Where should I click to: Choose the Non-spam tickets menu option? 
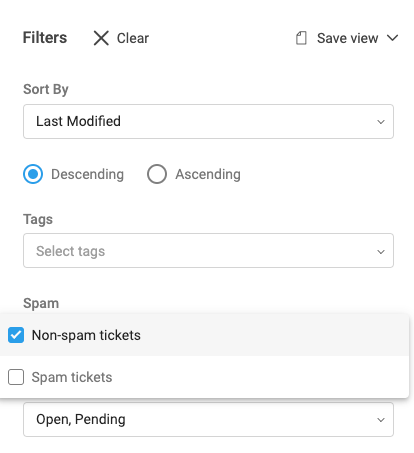coord(204,335)
